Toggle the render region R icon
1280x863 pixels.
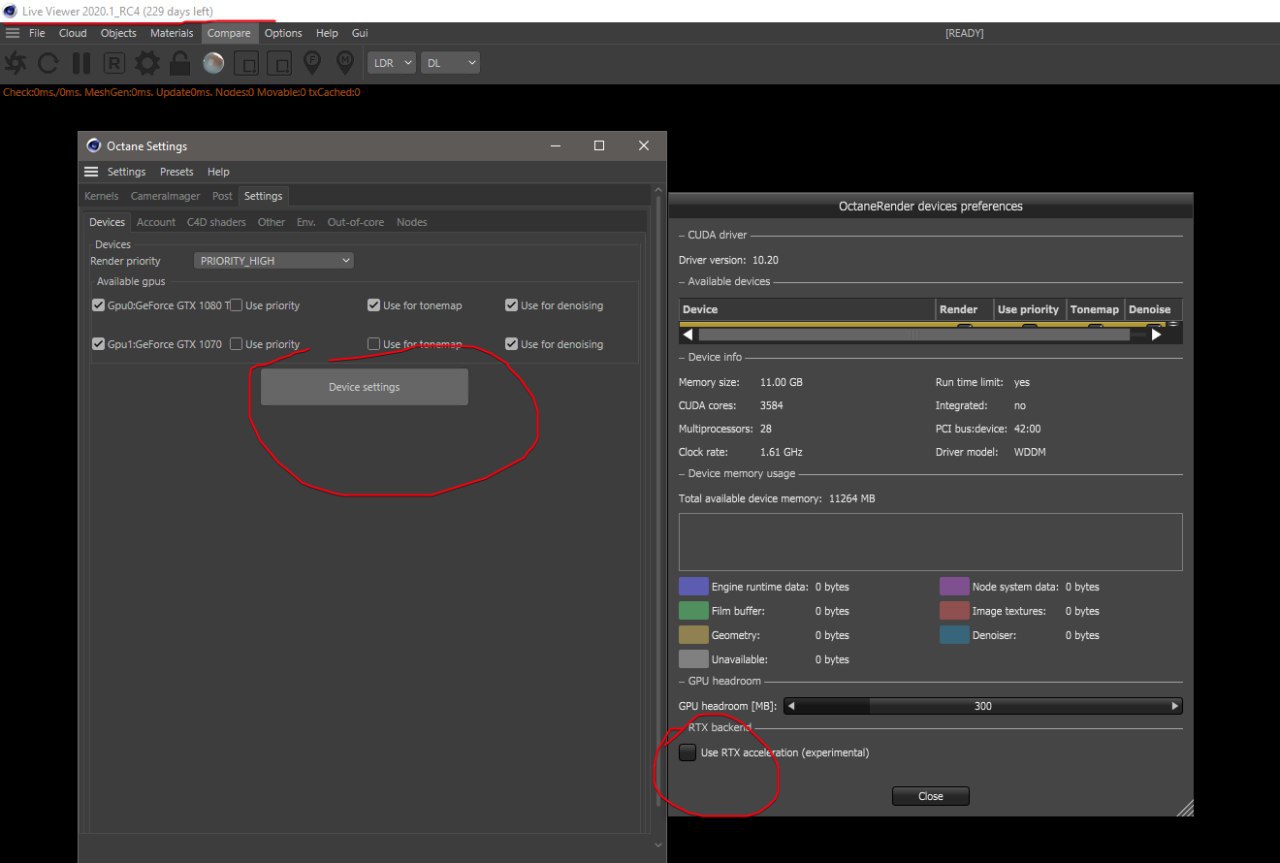click(115, 63)
